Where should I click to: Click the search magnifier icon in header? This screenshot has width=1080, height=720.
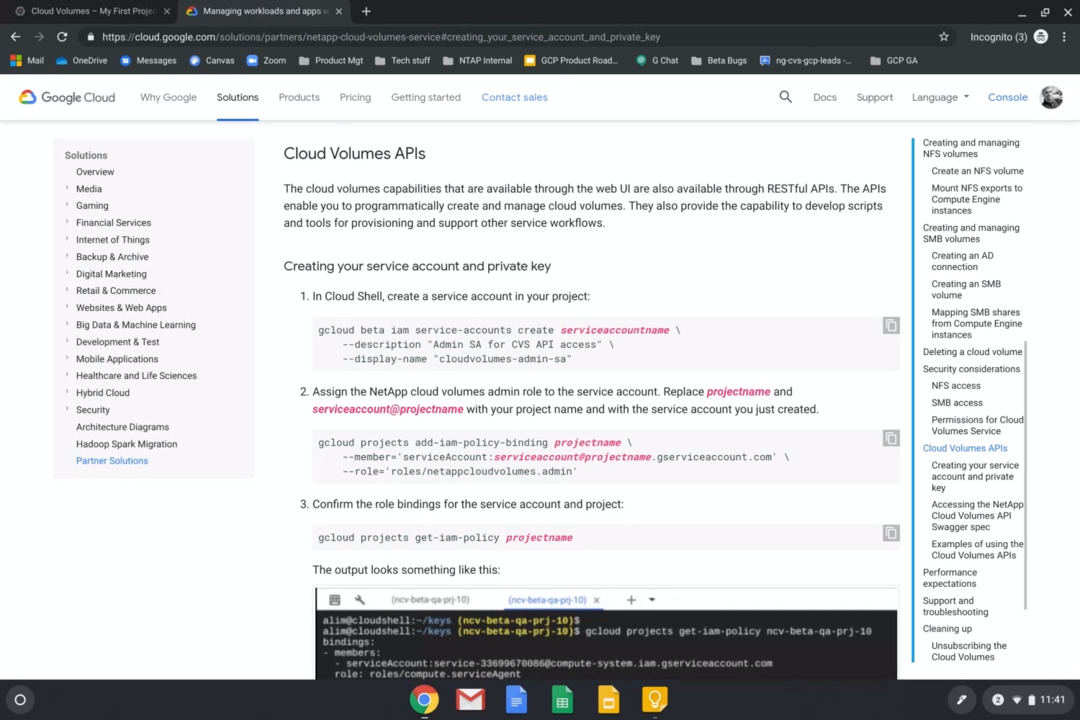785,97
